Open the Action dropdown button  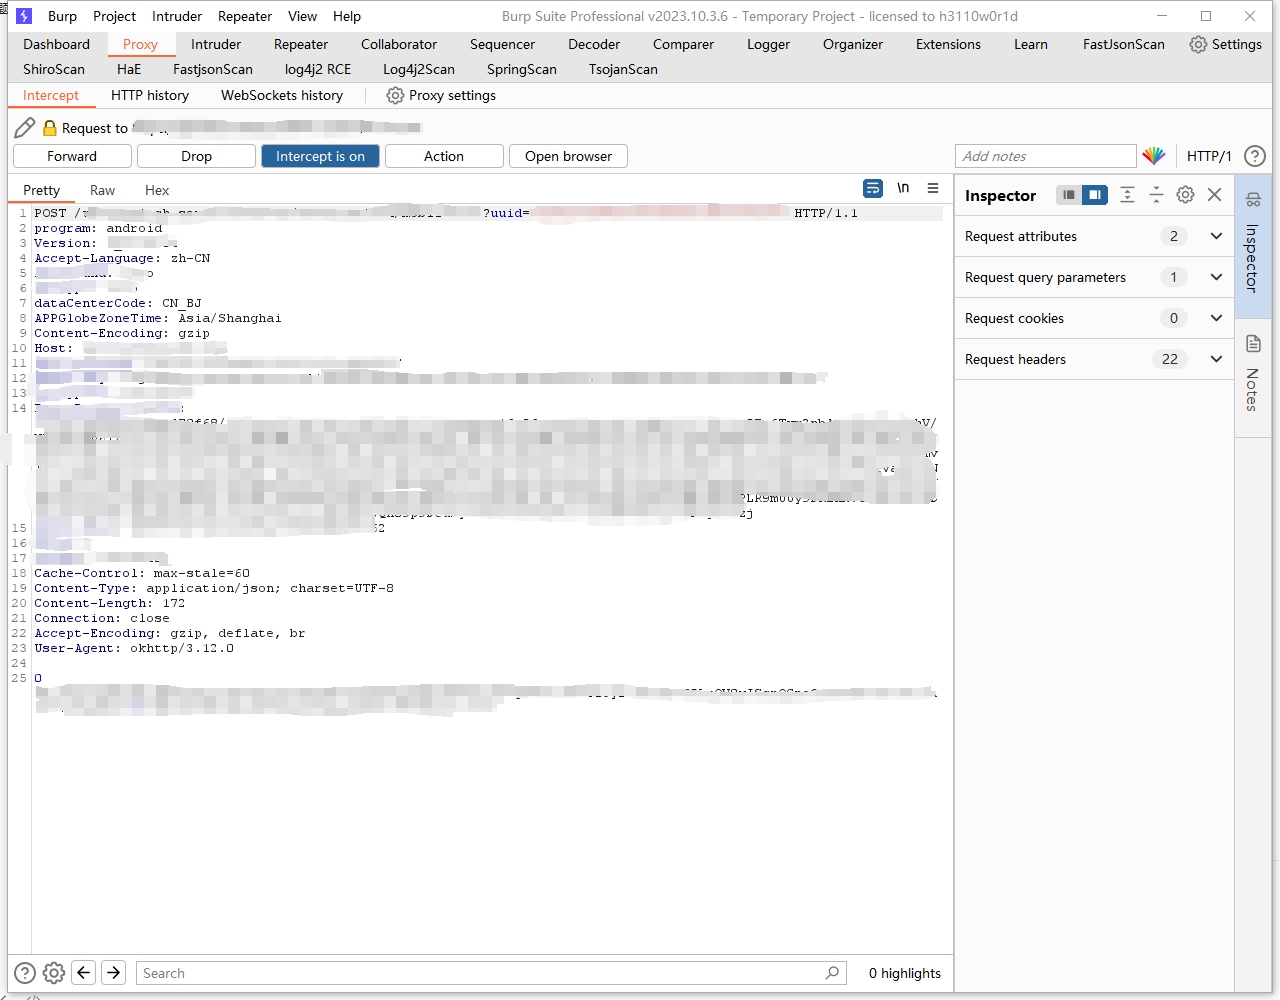[444, 156]
